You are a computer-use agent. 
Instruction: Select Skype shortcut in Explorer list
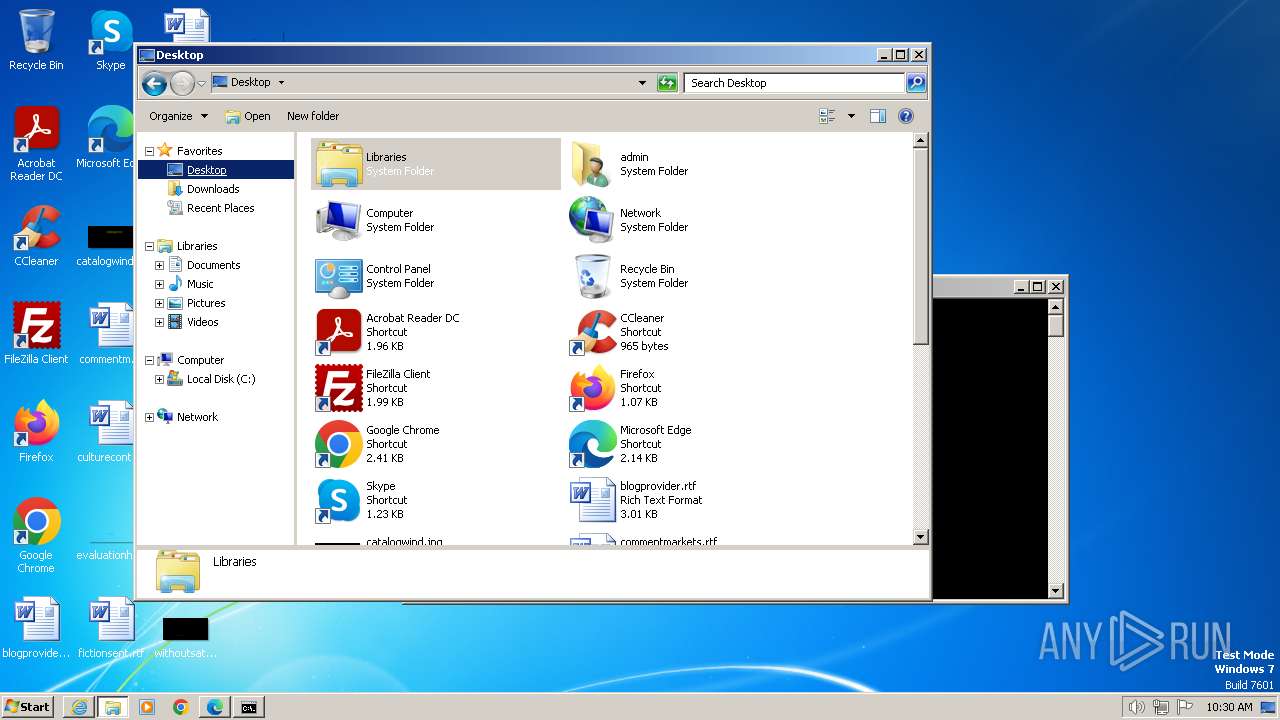338,500
